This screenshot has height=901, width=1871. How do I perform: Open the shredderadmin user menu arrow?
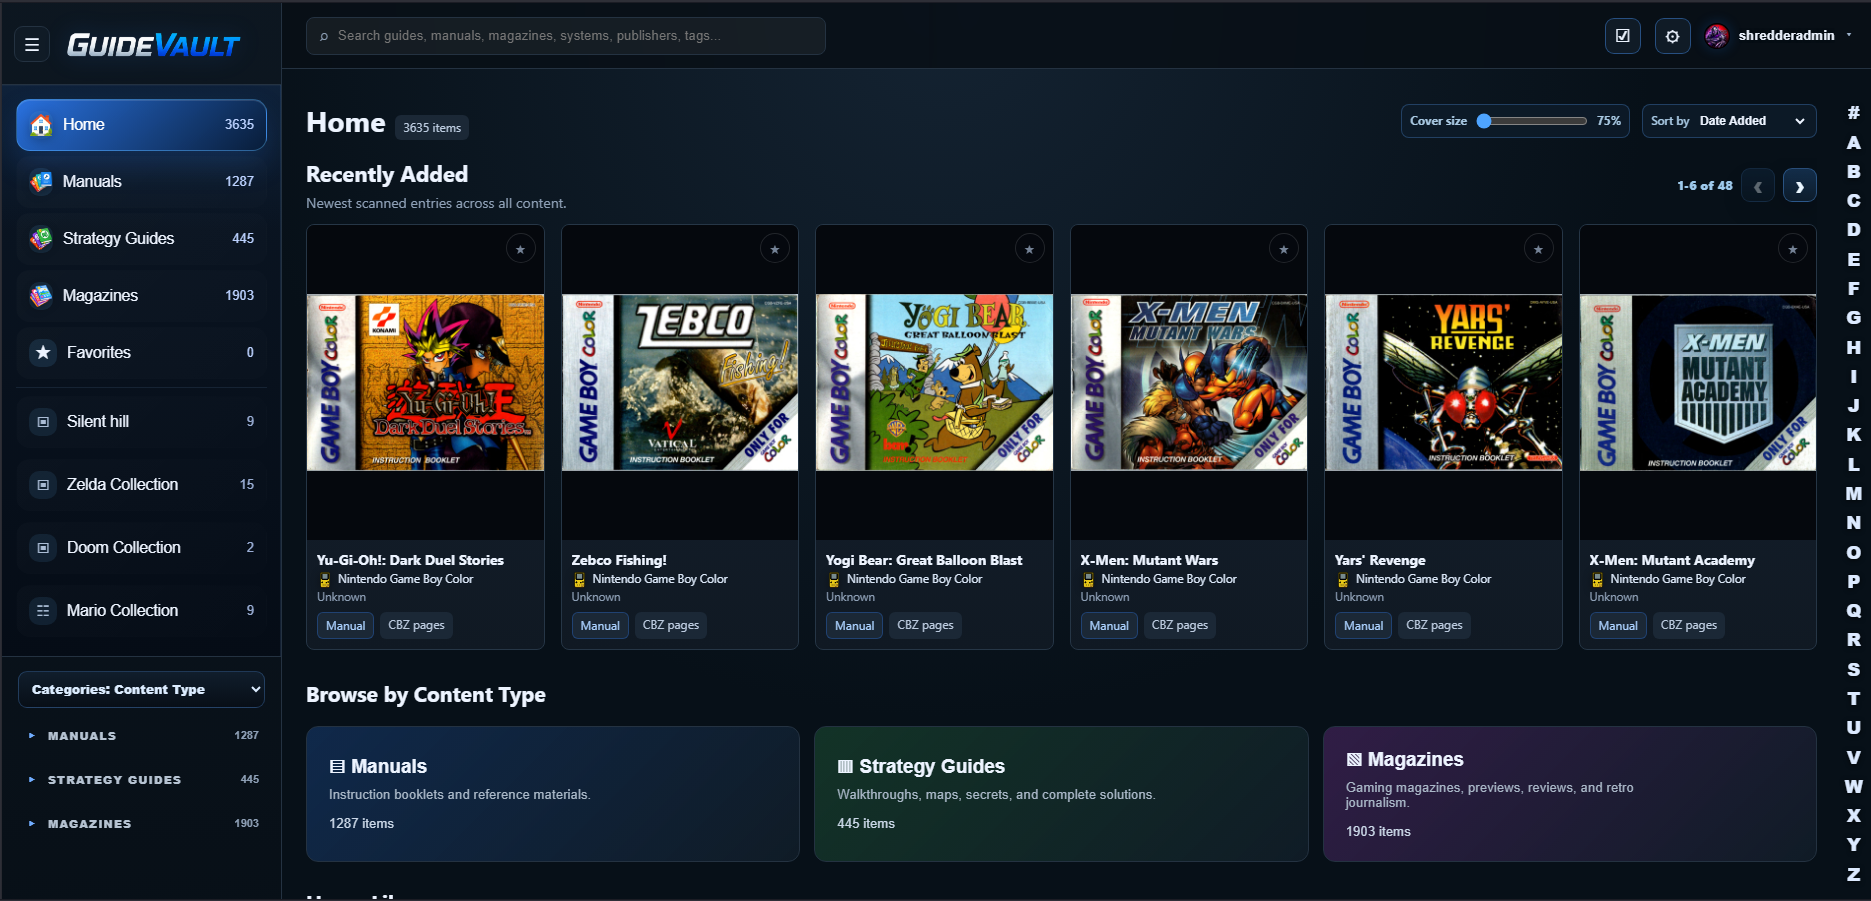click(x=1849, y=35)
